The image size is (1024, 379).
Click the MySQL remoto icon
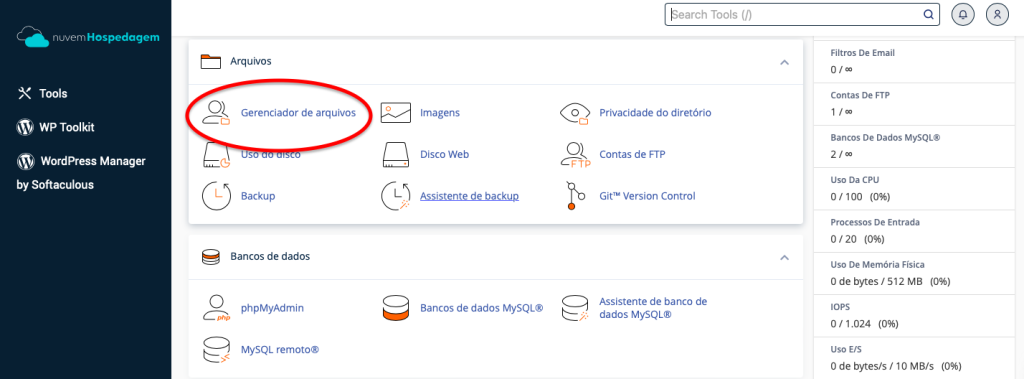pos(216,350)
